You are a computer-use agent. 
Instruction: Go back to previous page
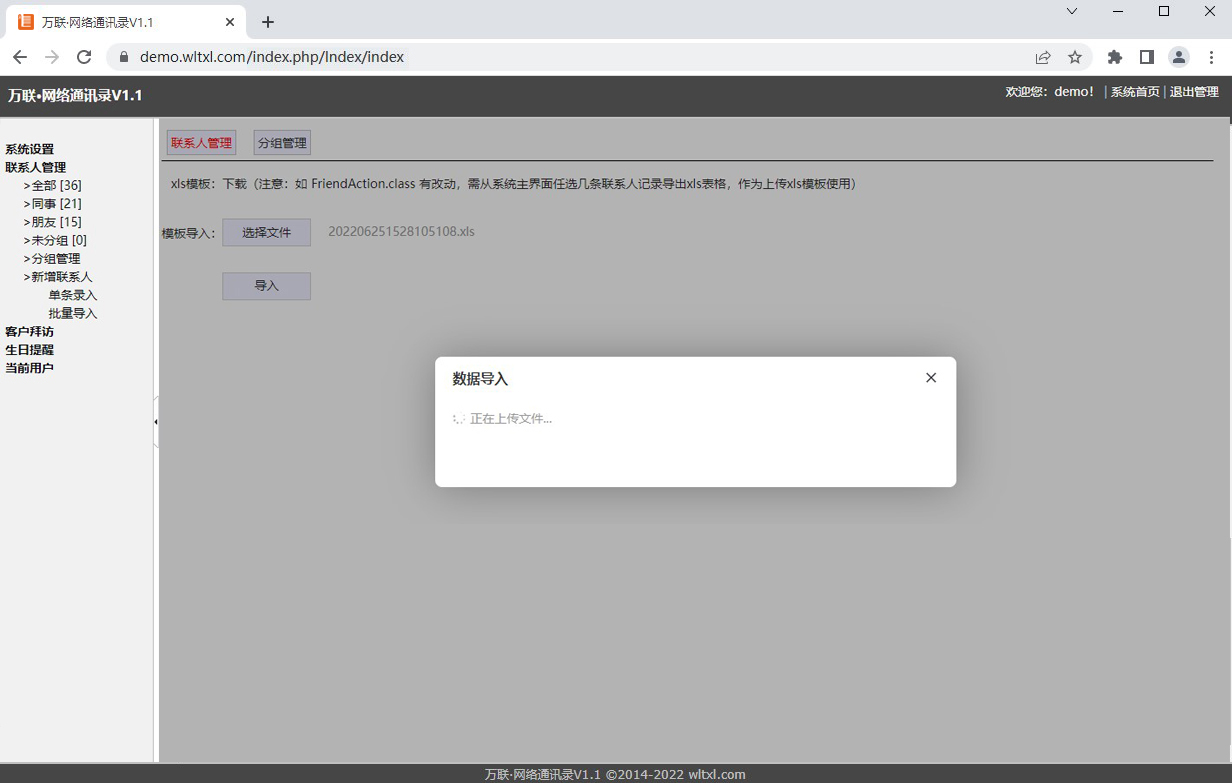click(x=20, y=57)
